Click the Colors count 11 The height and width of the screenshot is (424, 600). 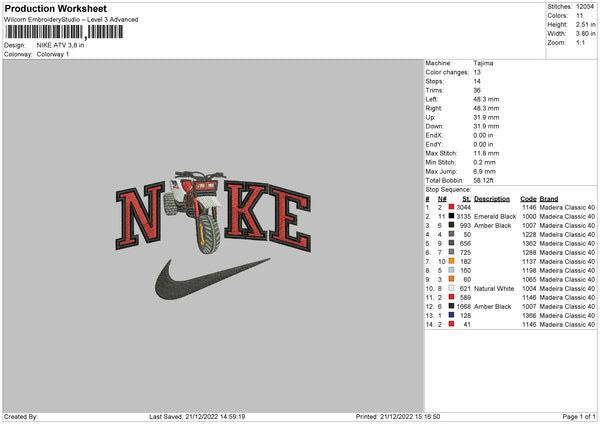tap(580, 16)
